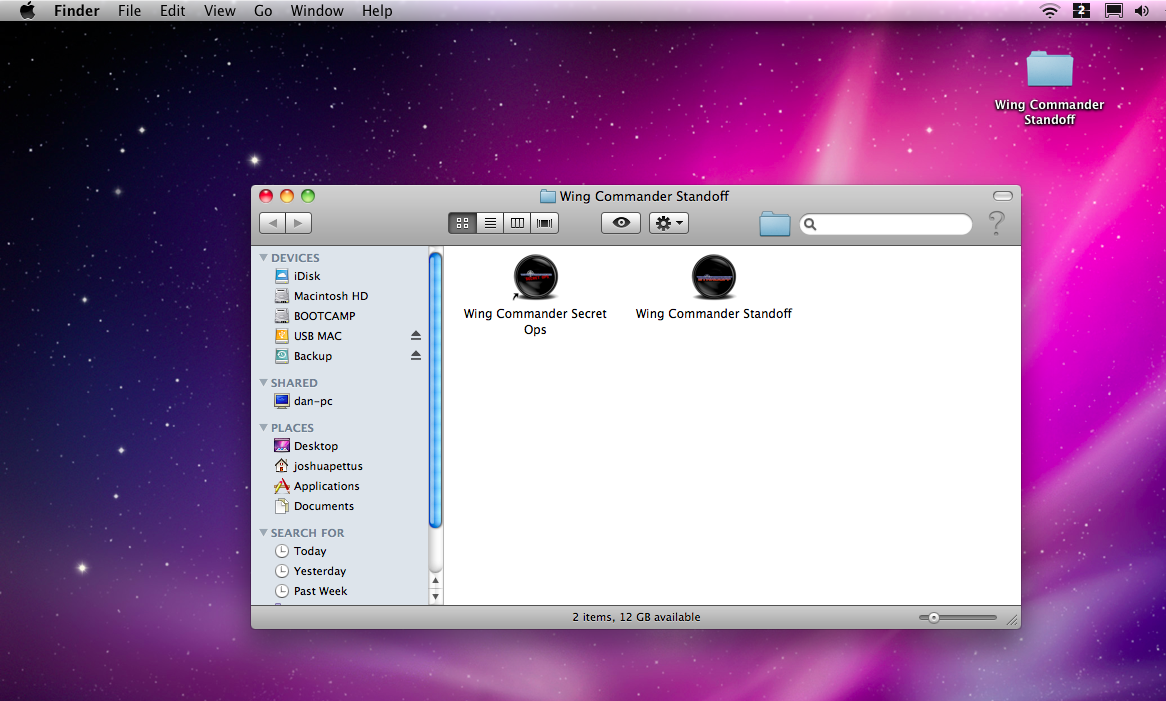This screenshot has height=701, width=1166.
Task: Click the Quick Look eye button
Action: point(621,223)
